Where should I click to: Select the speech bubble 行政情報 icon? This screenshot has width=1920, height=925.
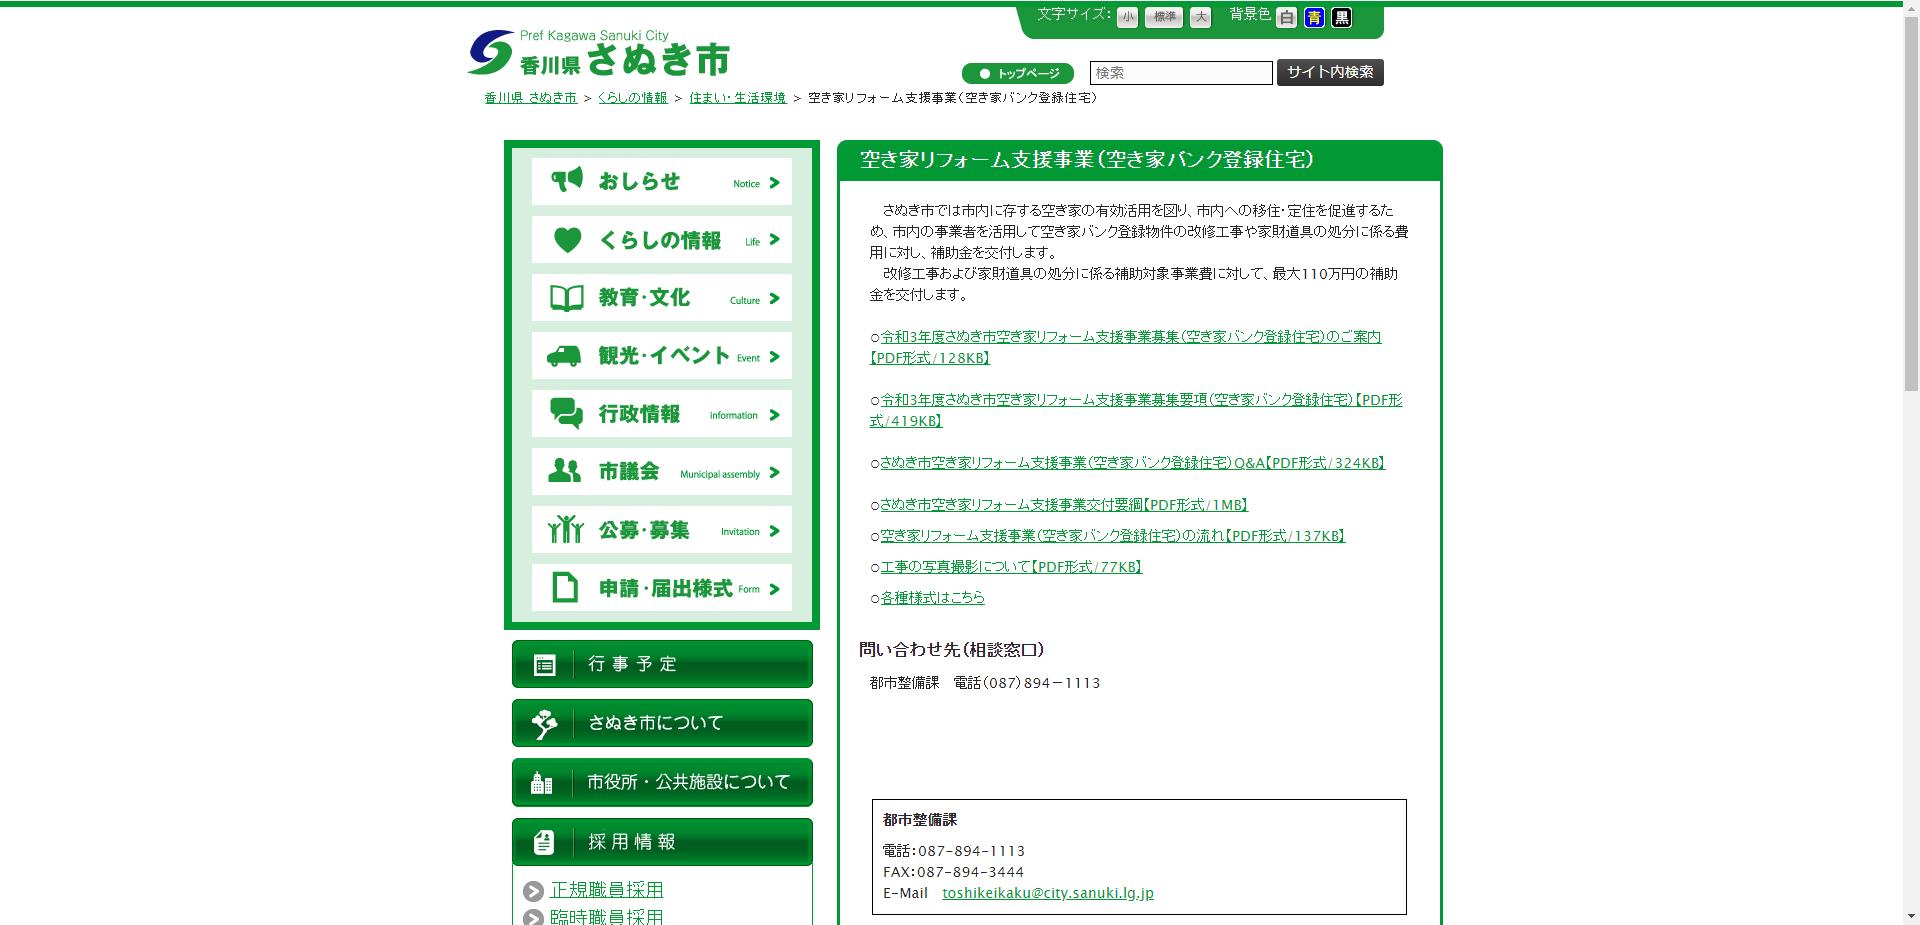[566, 413]
